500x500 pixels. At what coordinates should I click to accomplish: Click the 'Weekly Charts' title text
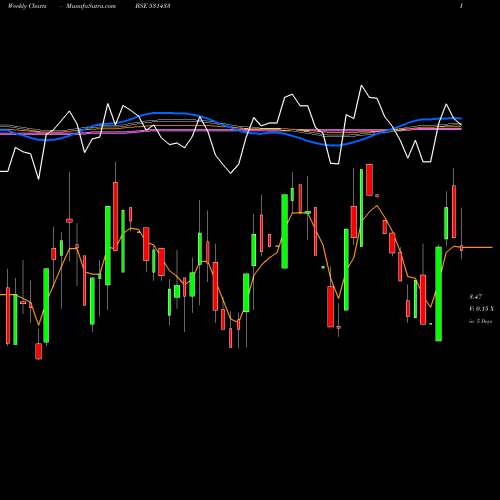(x=27, y=6)
